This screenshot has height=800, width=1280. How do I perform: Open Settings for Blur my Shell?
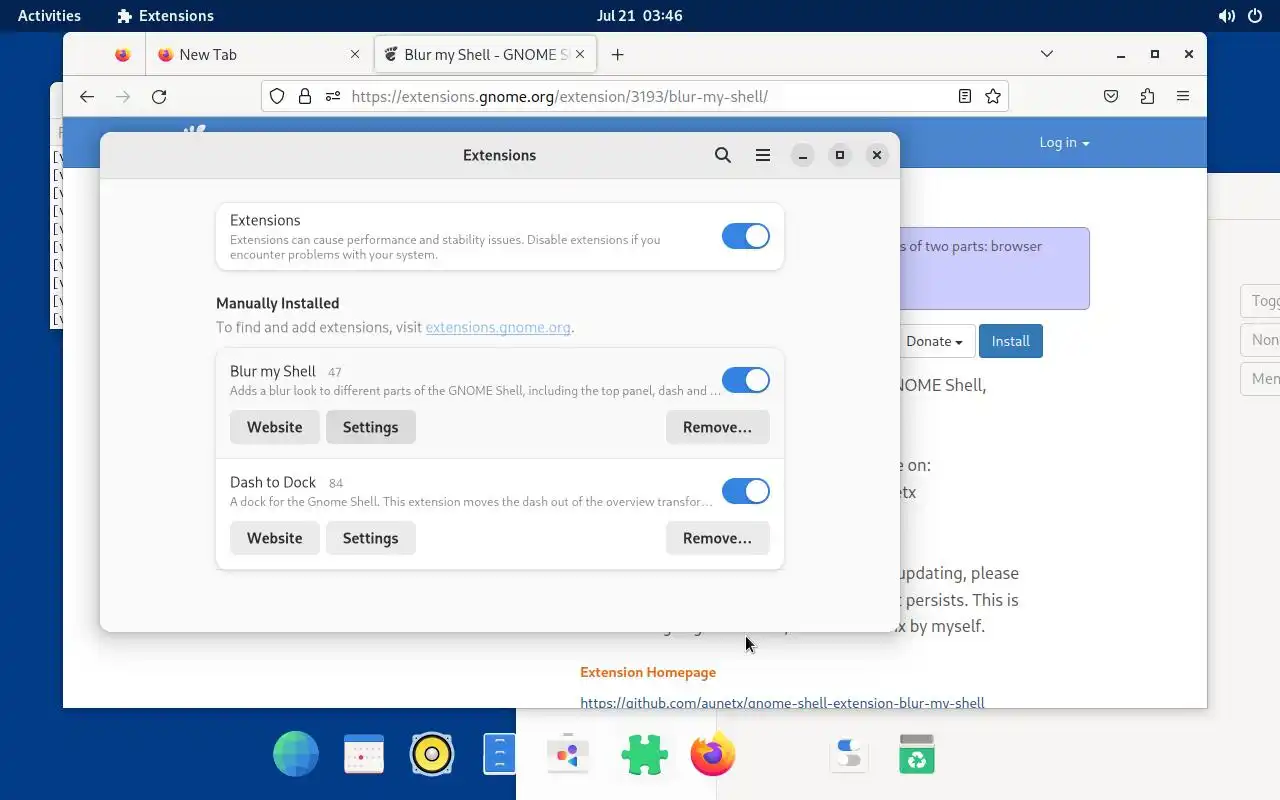pos(371,427)
